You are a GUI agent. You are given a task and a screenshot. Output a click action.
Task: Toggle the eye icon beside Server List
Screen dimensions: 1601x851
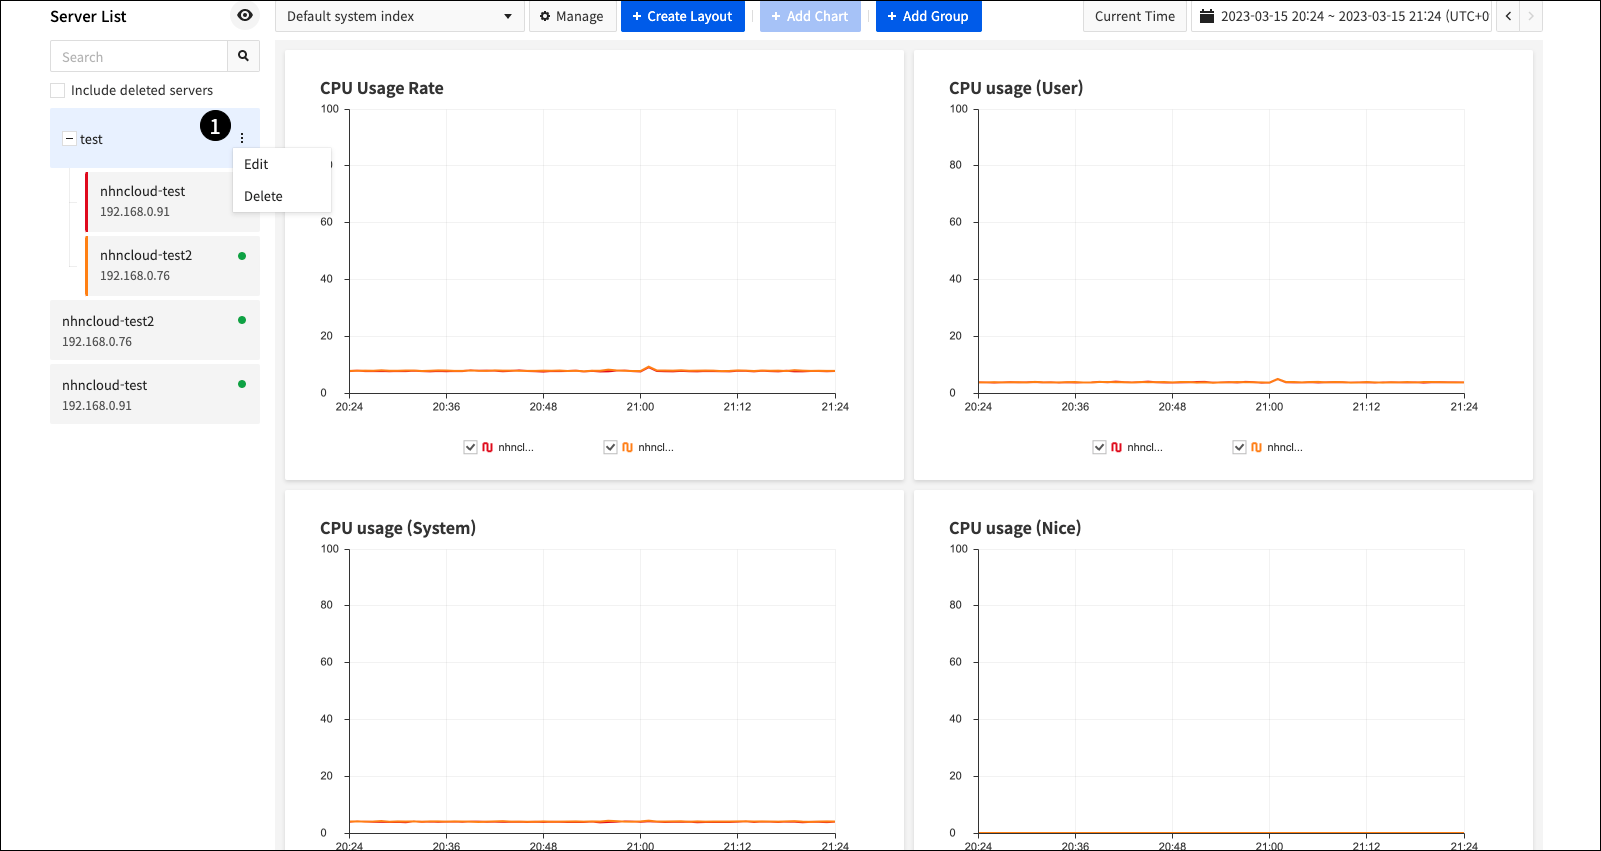245,15
